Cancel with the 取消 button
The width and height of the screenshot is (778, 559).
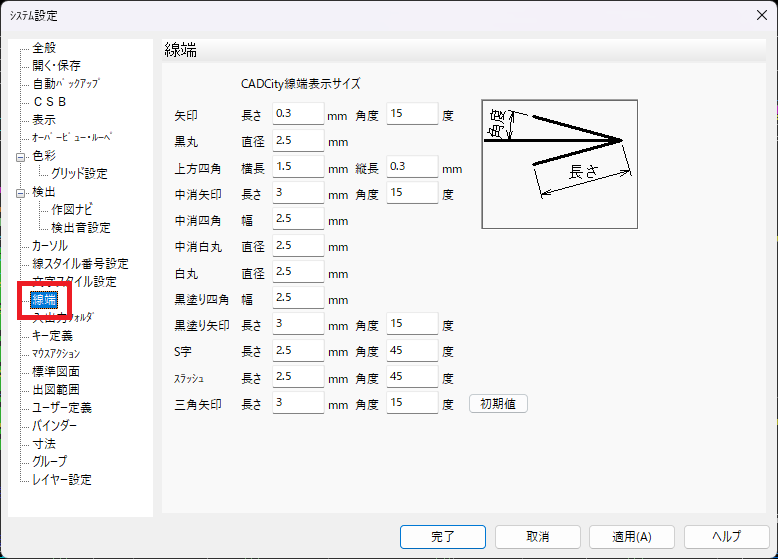(x=537, y=537)
